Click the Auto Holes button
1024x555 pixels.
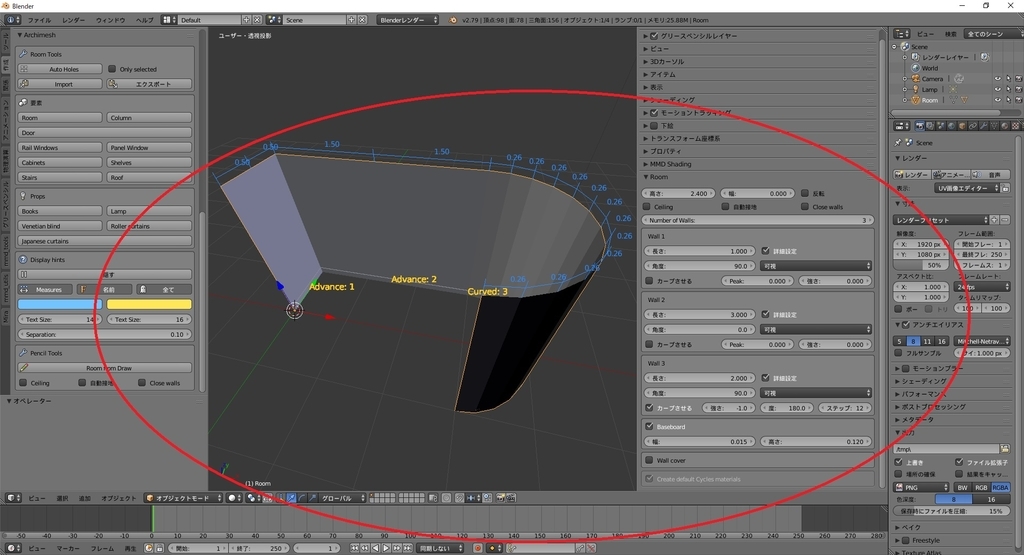[x=60, y=69]
